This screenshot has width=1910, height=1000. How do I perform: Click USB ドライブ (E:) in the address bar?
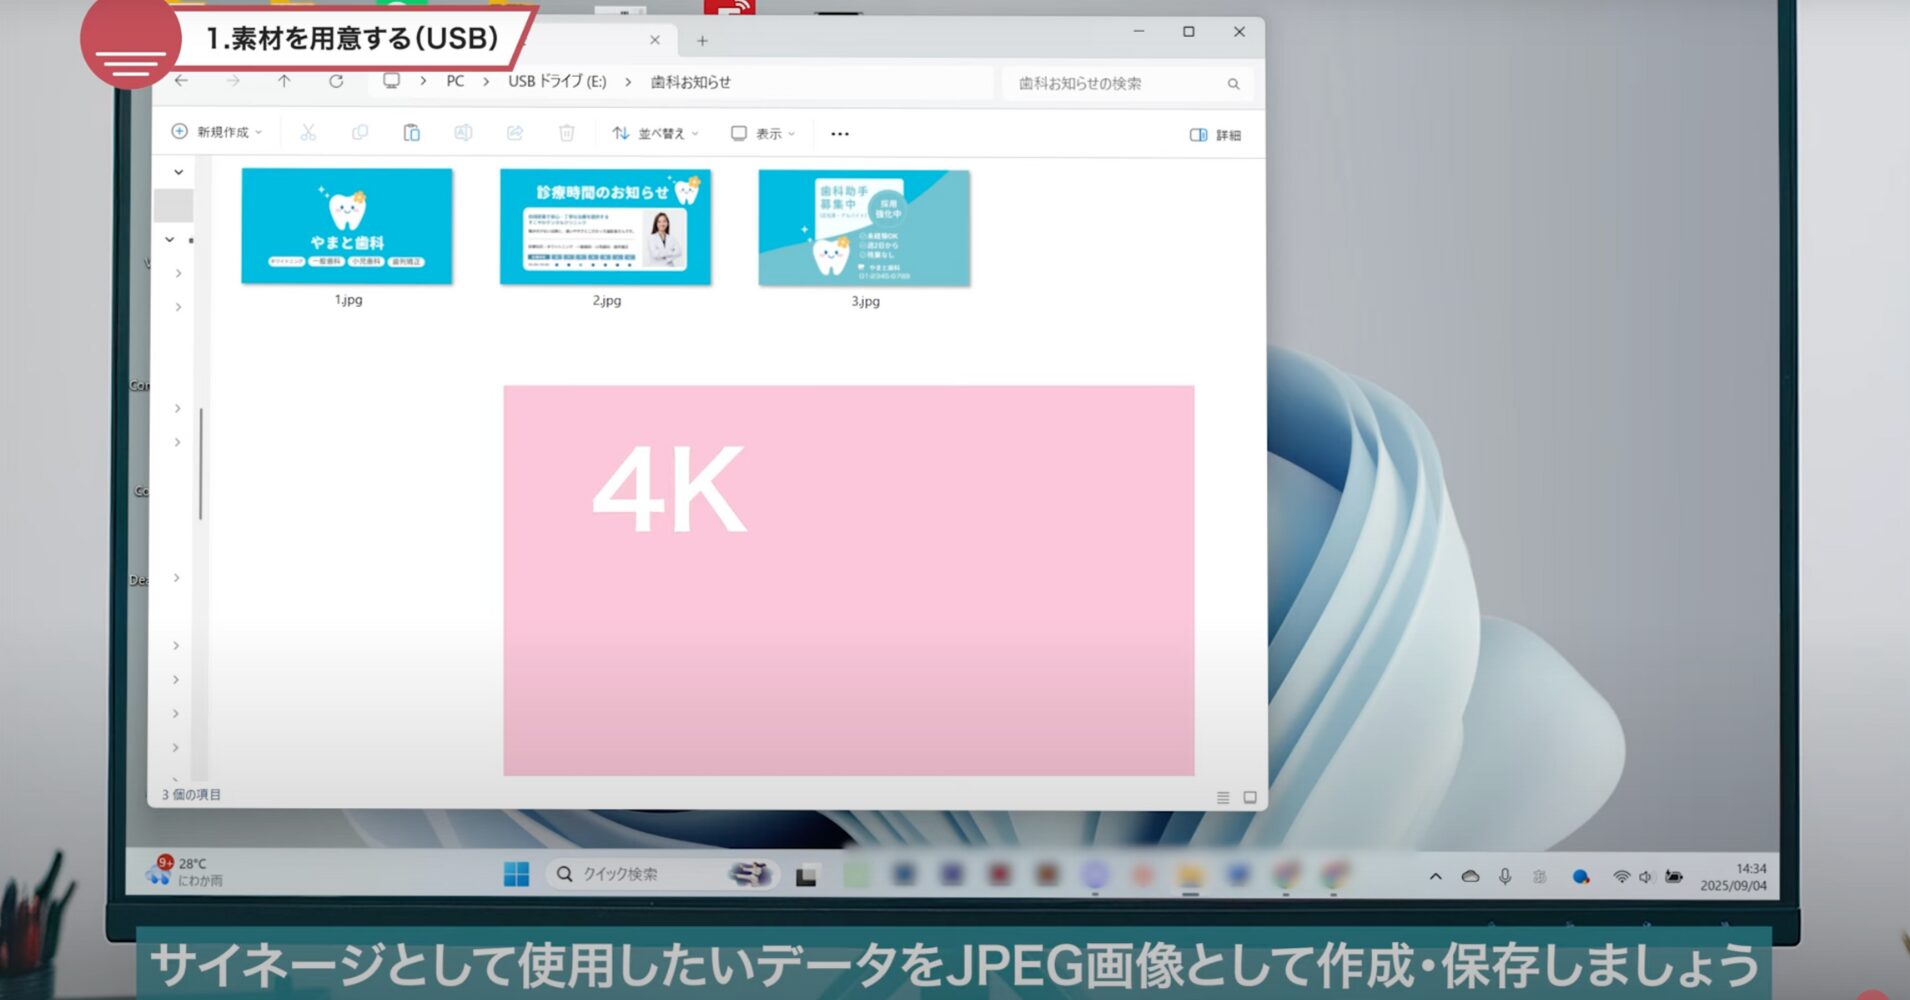click(557, 82)
